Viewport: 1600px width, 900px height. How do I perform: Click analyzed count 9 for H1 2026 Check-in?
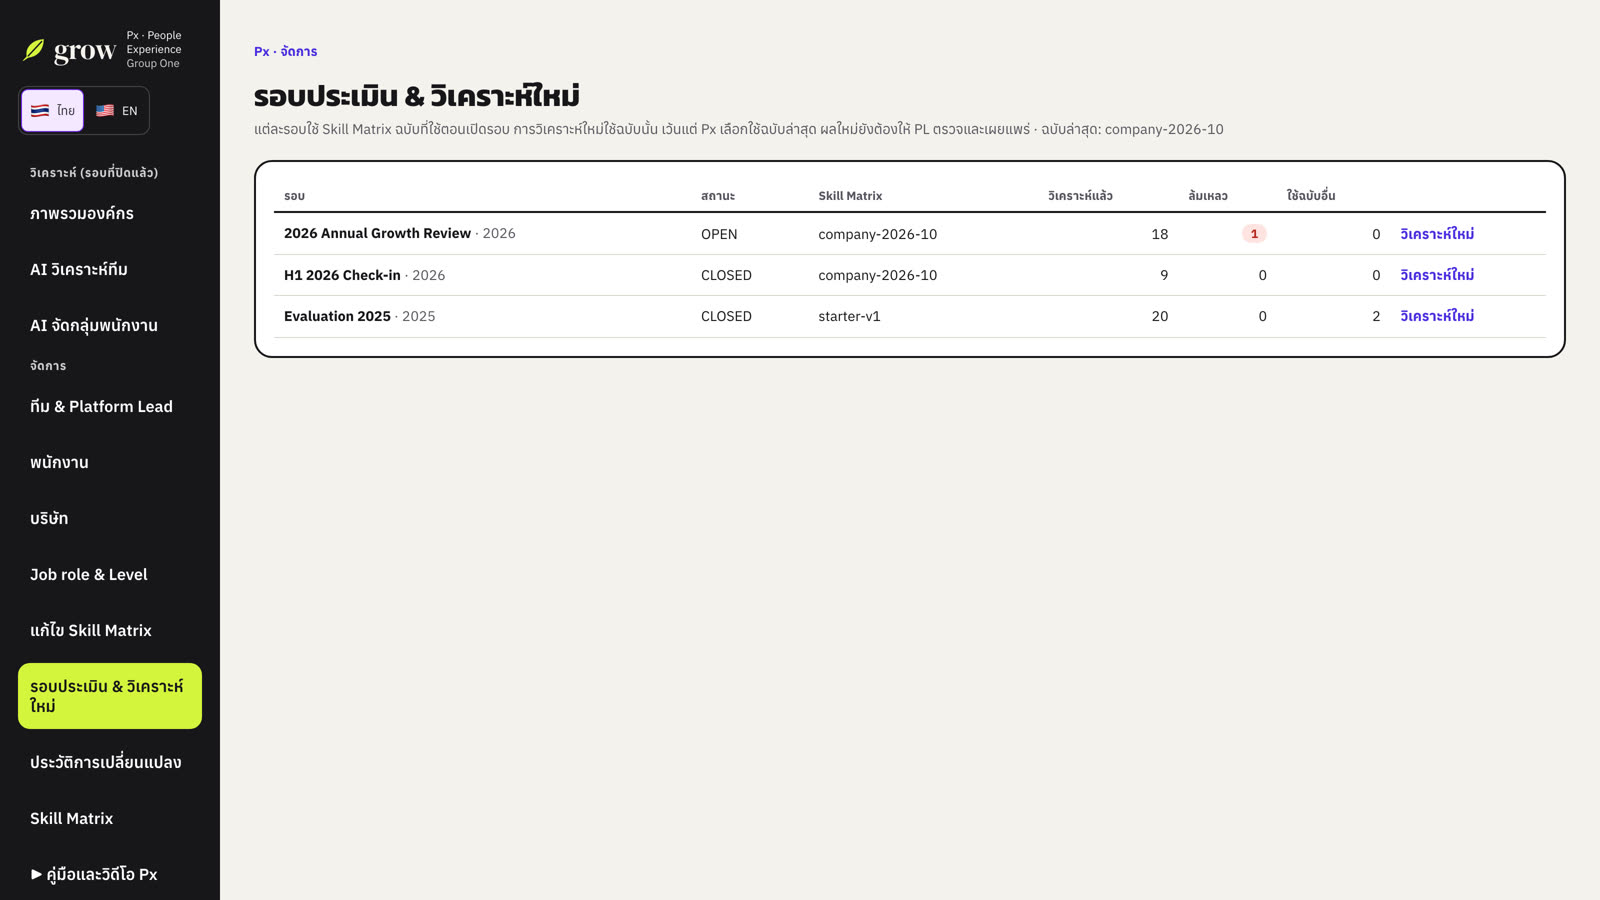tap(1164, 275)
